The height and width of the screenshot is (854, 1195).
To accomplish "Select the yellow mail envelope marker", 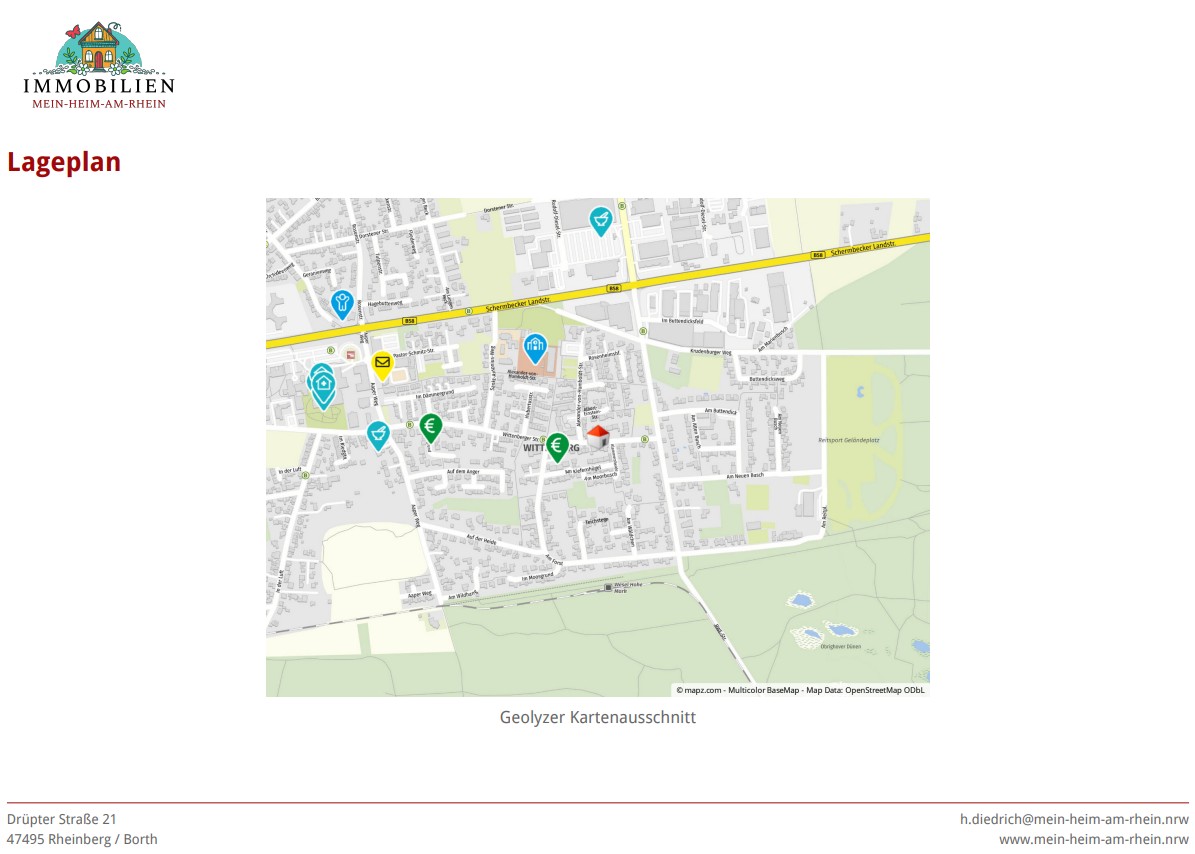I will click(x=382, y=363).
